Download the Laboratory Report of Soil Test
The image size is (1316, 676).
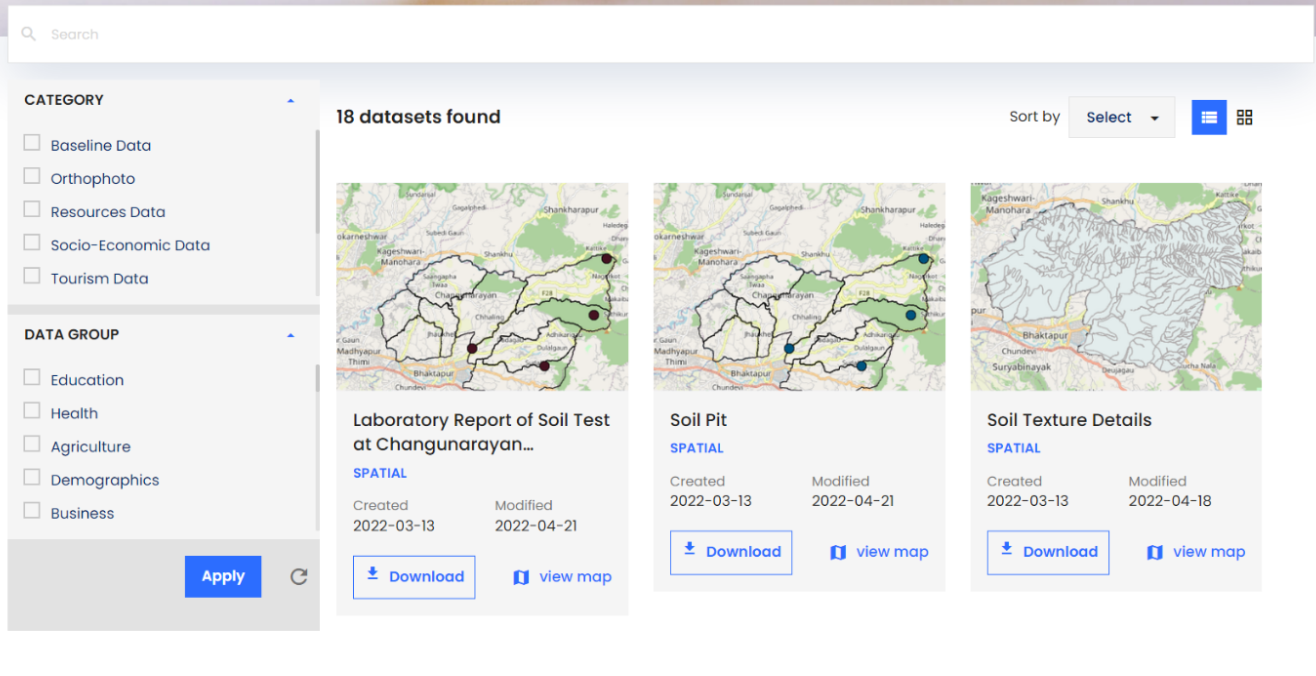click(414, 577)
